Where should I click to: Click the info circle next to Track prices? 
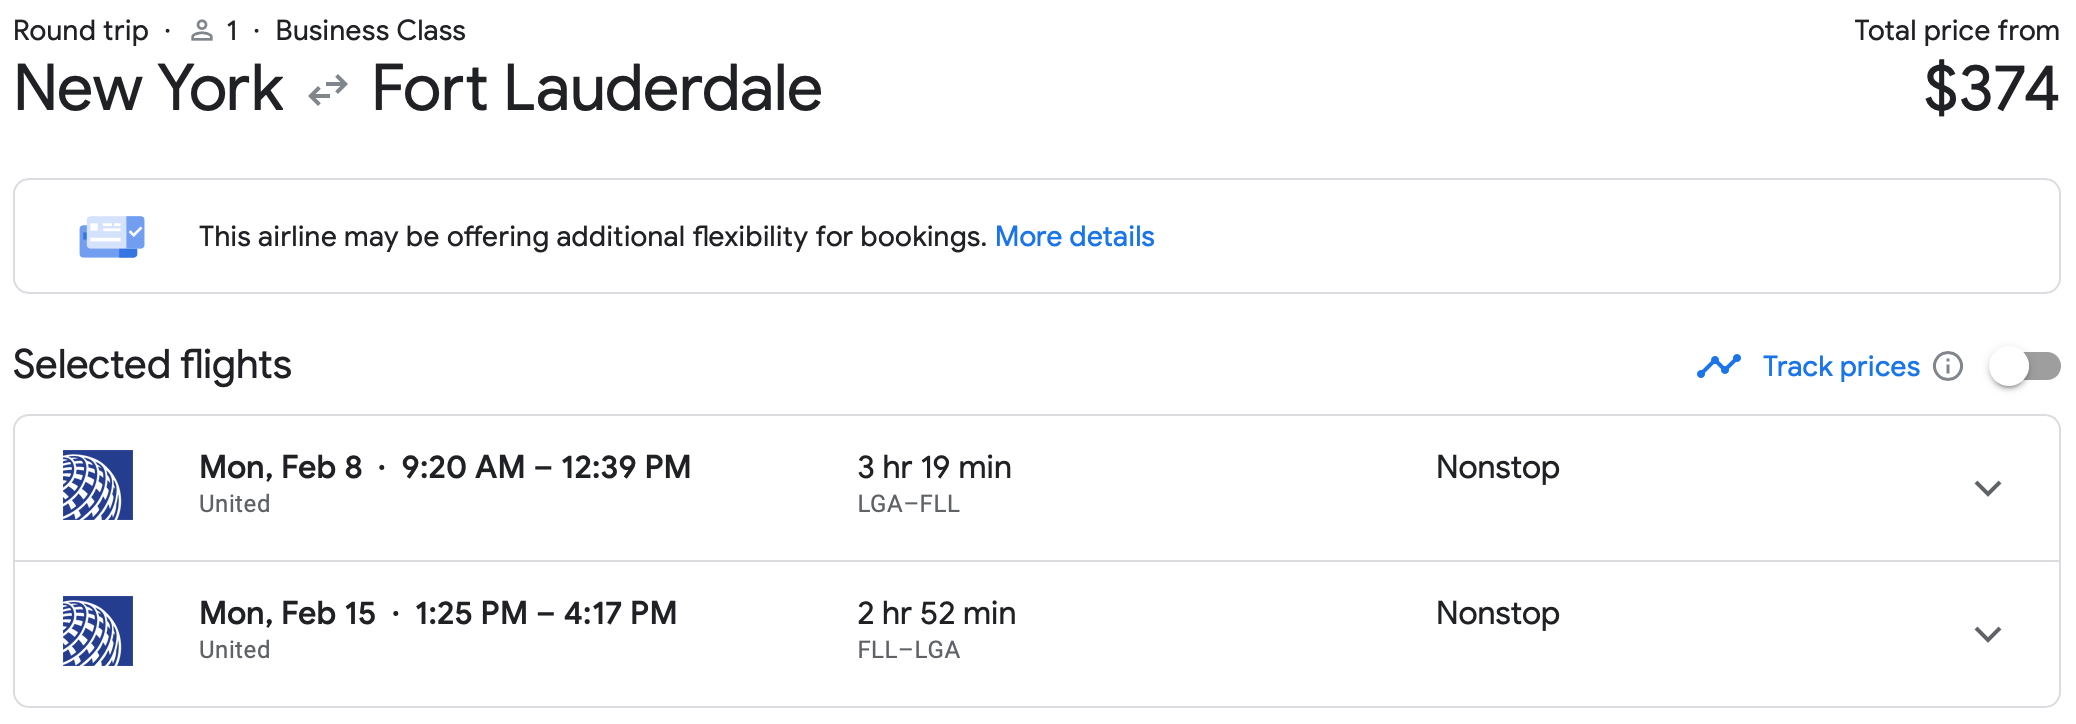1947,366
